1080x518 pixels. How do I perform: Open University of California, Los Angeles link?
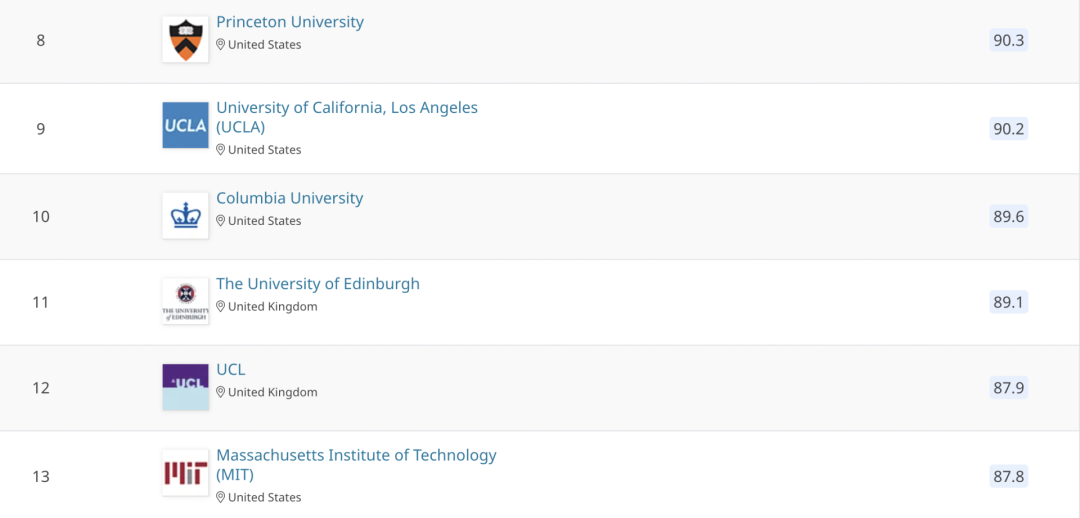[347, 108]
